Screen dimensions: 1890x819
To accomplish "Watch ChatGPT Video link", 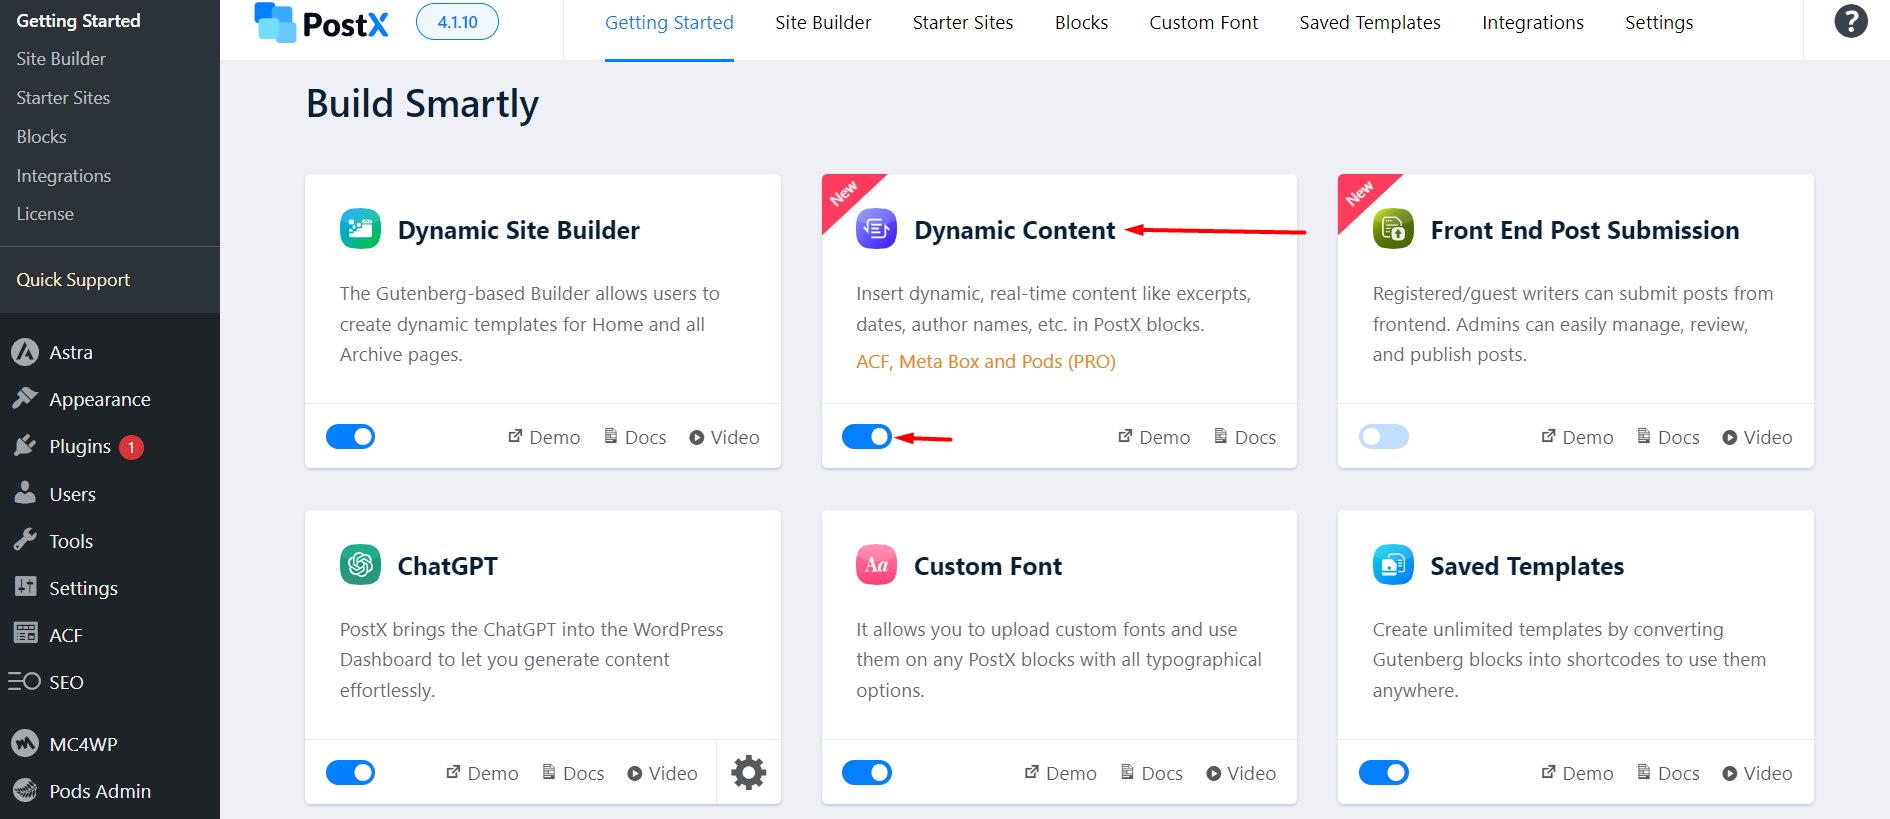I will 662,773.
